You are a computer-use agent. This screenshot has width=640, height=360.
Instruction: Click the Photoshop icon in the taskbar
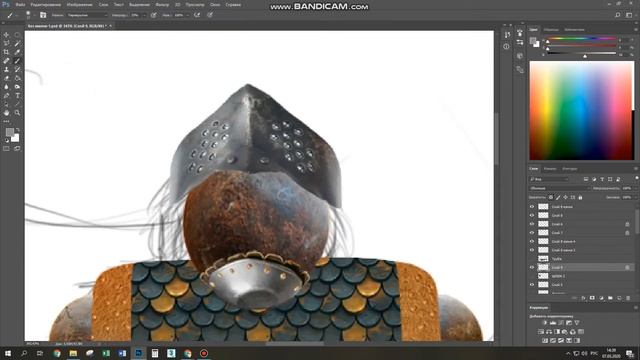coord(138,353)
